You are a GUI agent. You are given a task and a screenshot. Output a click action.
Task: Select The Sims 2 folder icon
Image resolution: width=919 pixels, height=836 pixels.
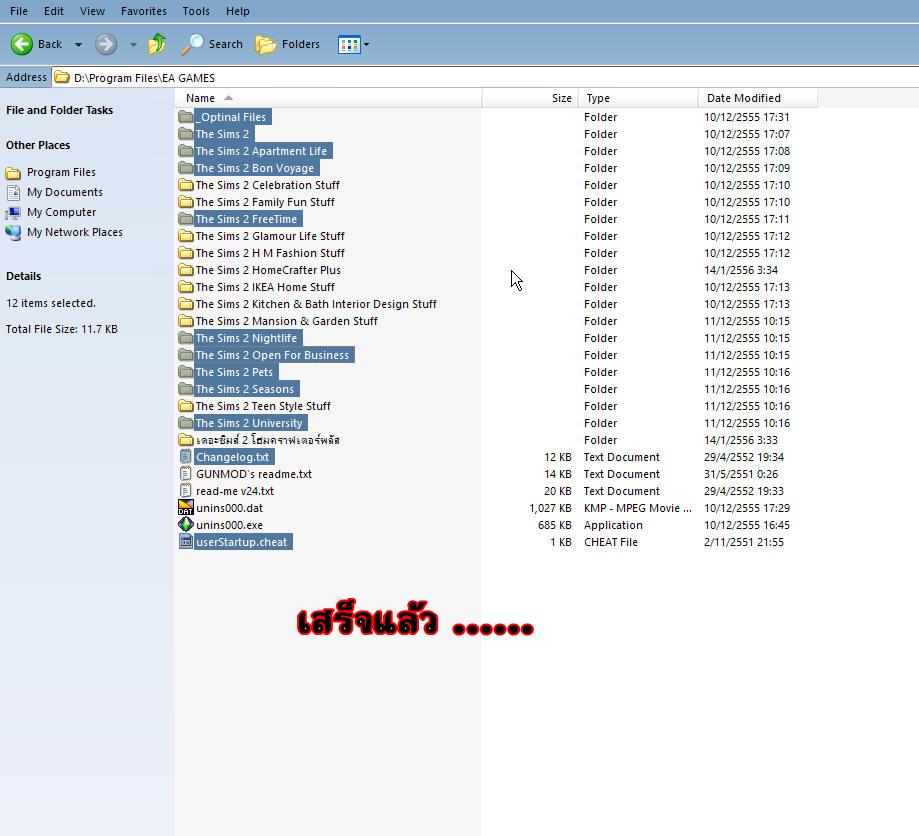click(186, 134)
